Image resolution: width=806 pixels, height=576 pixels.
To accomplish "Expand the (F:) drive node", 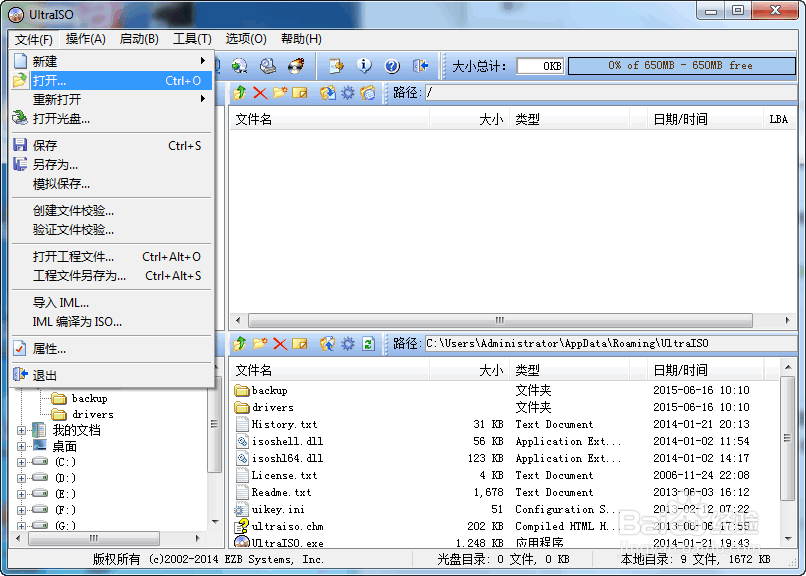I will pyautogui.click(x=21, y=510).
